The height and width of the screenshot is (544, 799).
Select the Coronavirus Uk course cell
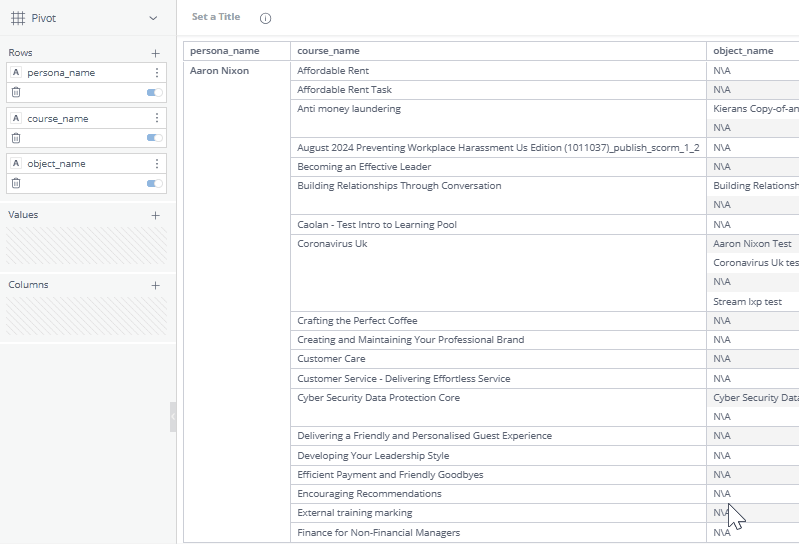tap(332, 243)
